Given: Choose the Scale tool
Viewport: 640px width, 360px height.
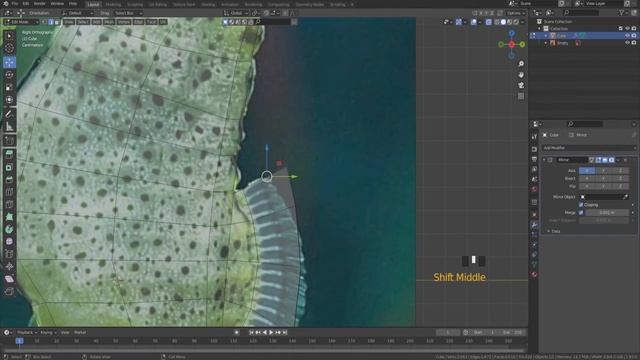Looking at the screenshot, I should click(9, 87).
